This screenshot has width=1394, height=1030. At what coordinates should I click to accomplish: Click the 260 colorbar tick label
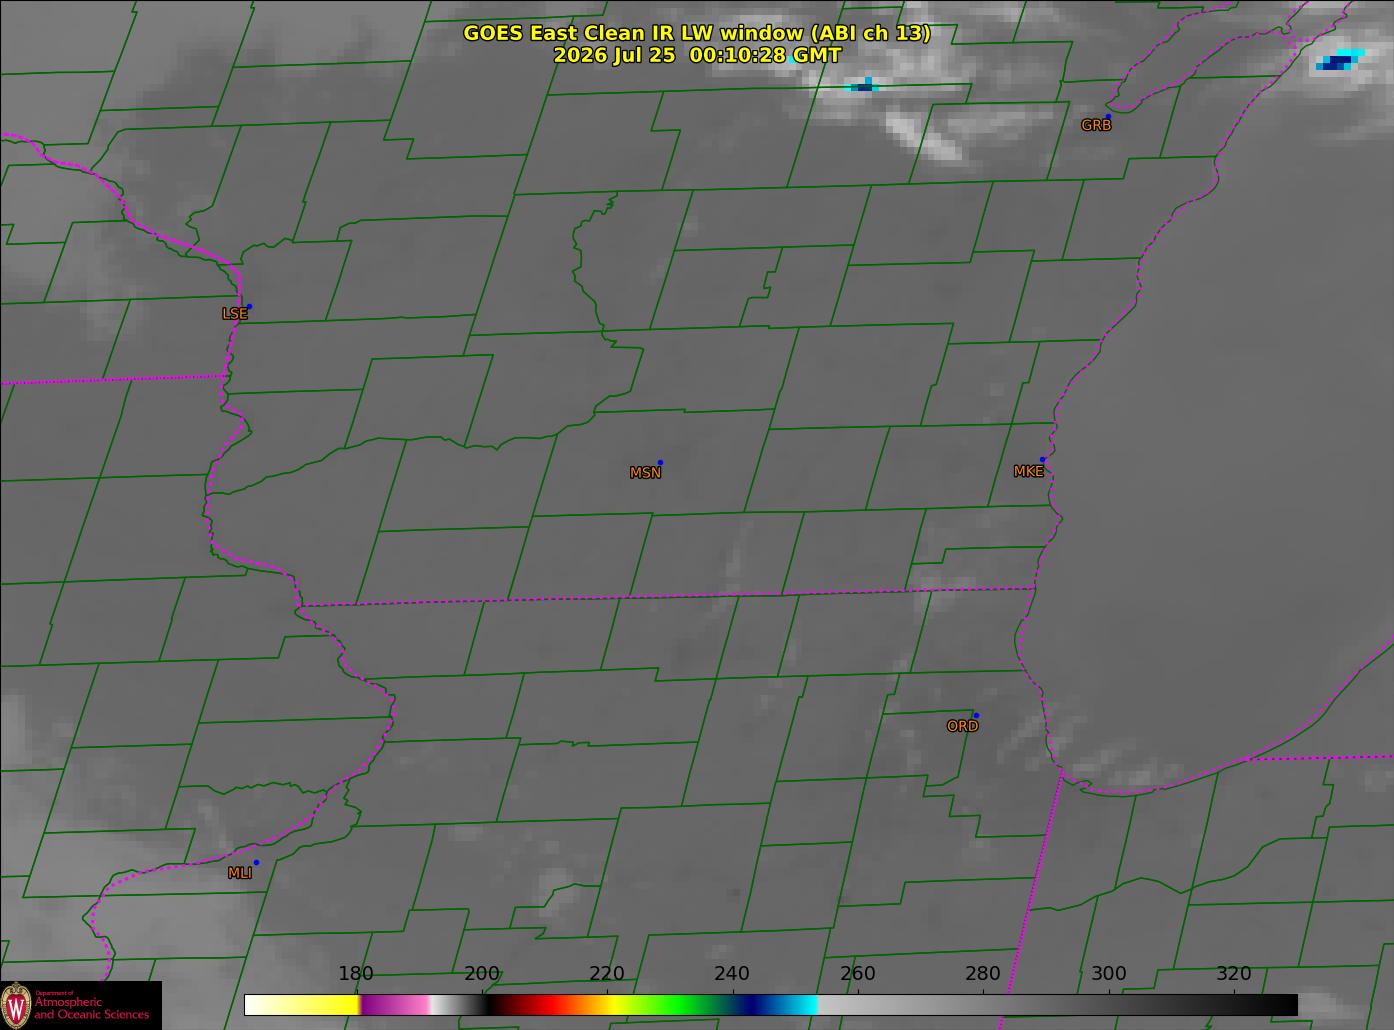point(857,974)
